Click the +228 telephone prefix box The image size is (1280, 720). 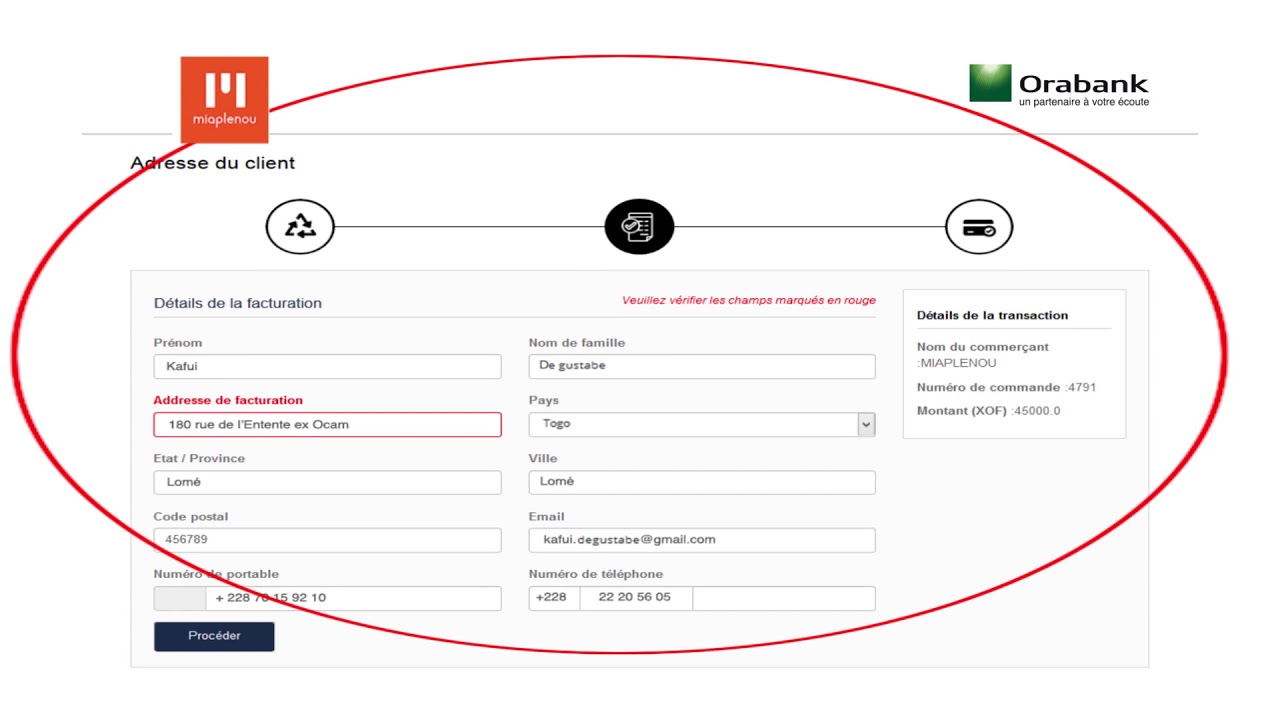(x=554, y=598)
